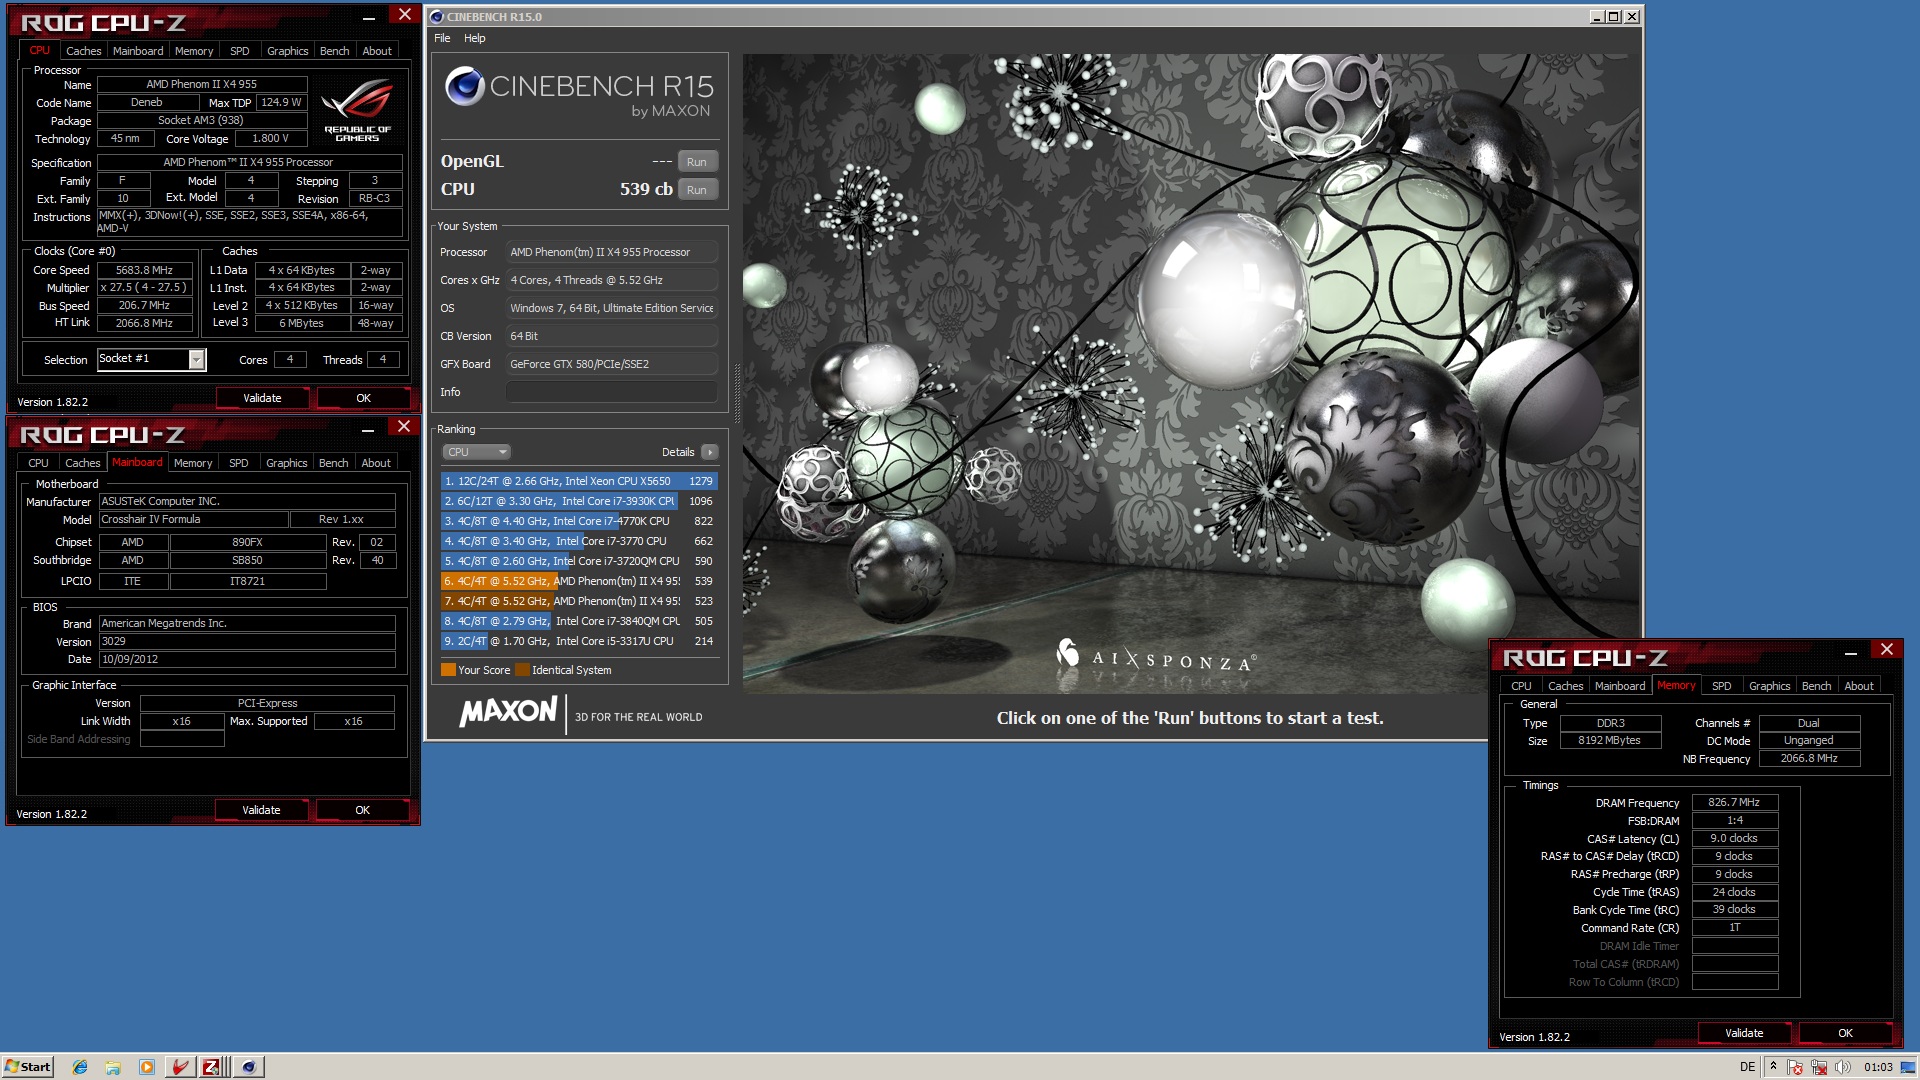Switch to the Cinebench taskbar button
The image size is (1920, 1080).
[x=249, y=1067]
